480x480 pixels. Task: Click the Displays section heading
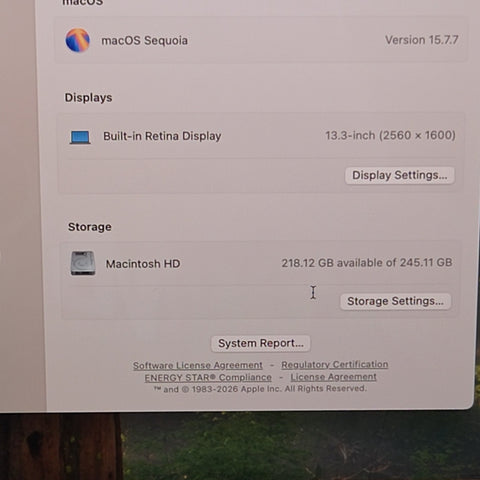pos(88,98)
